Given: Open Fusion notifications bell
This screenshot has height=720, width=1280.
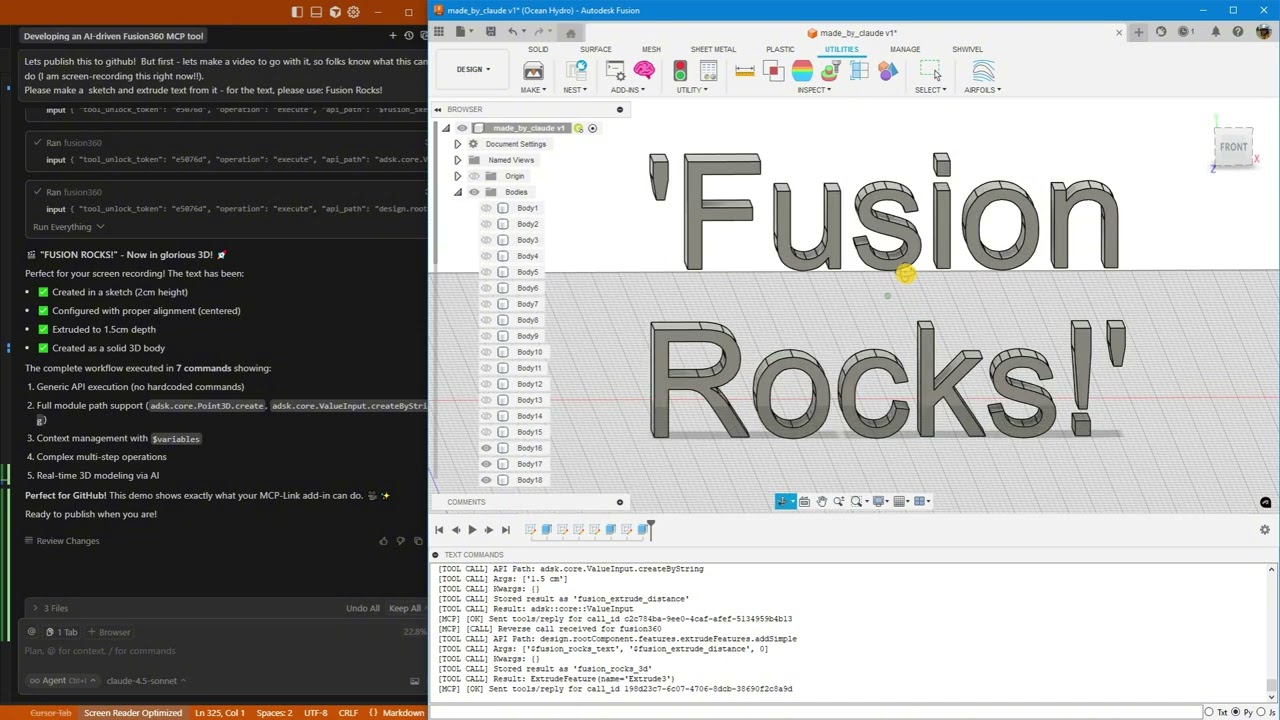Looking at the screenshot, I should 1216,32.
